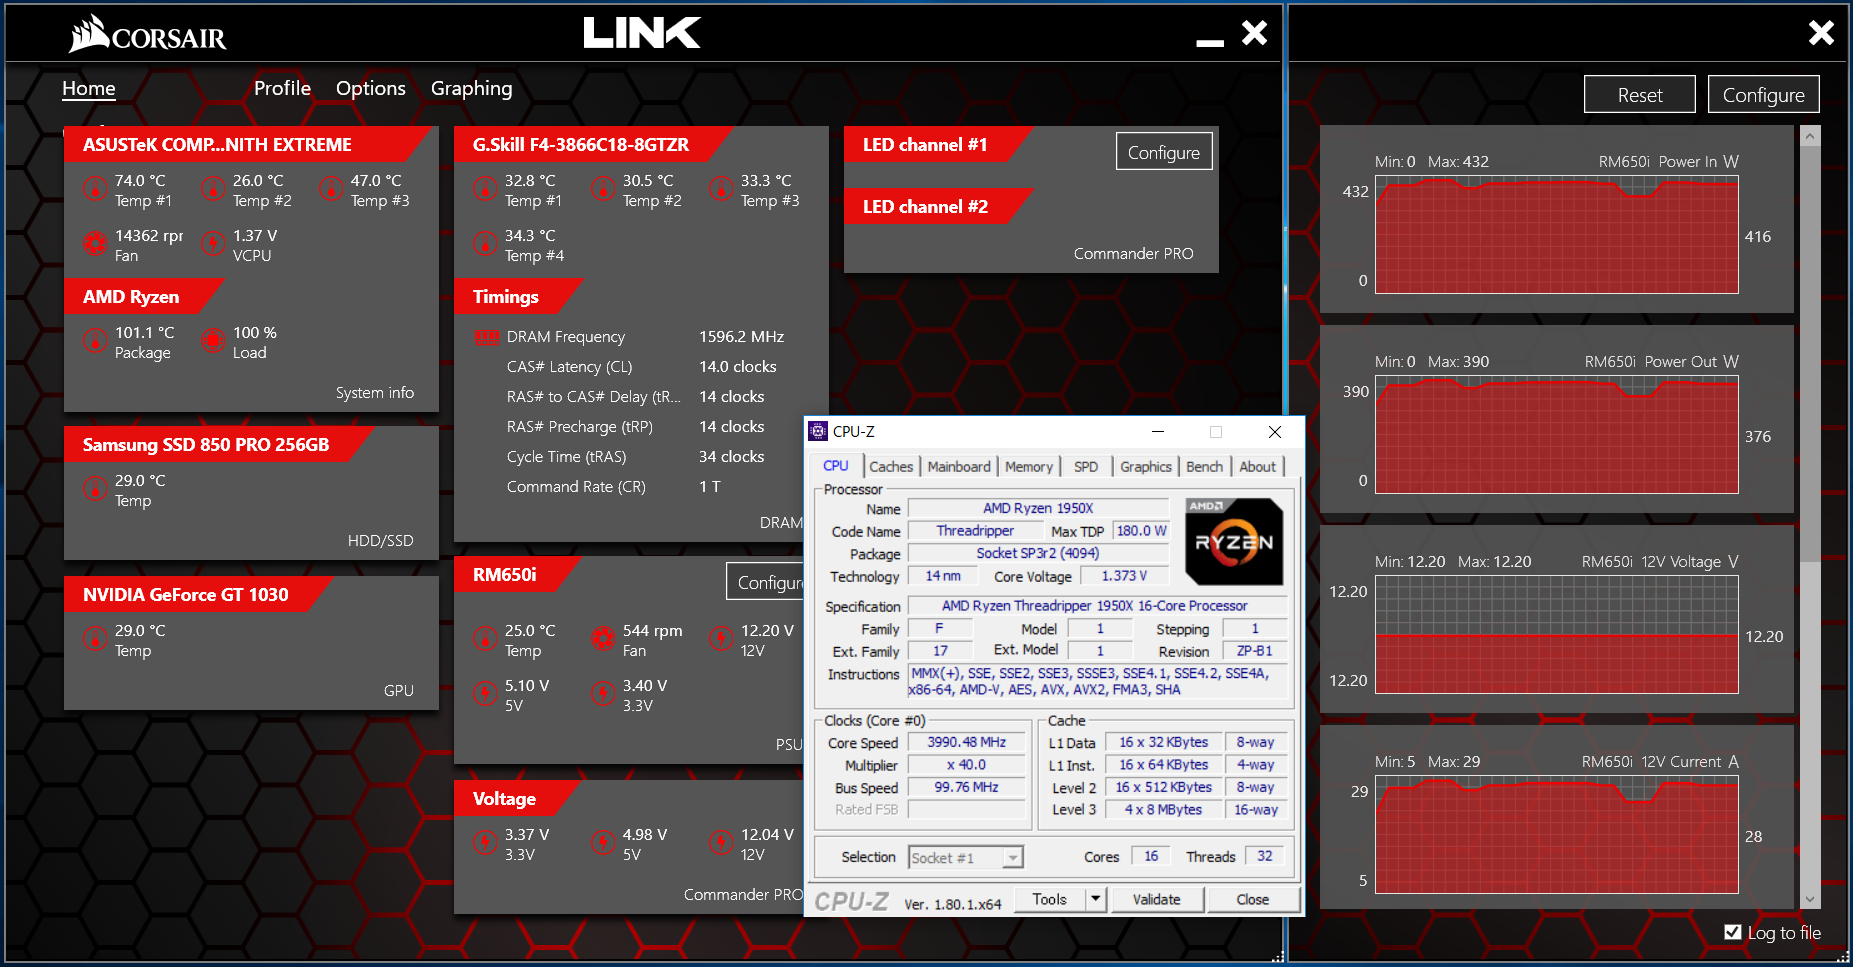The height and width of the screenshot is (967, 1853).
Task: Open the Graphics tab in CPU-Z
Action: (1146, 466)
